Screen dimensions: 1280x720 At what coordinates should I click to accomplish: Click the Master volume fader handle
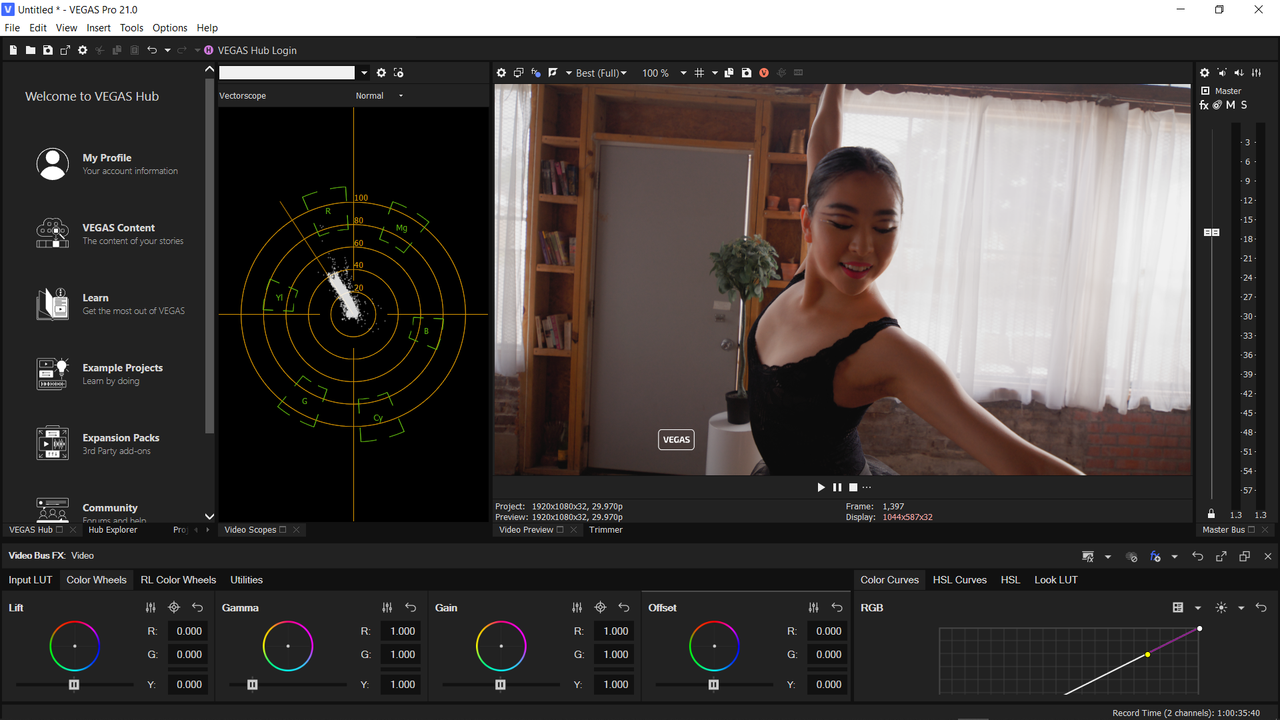click(x=1211, y=232)
